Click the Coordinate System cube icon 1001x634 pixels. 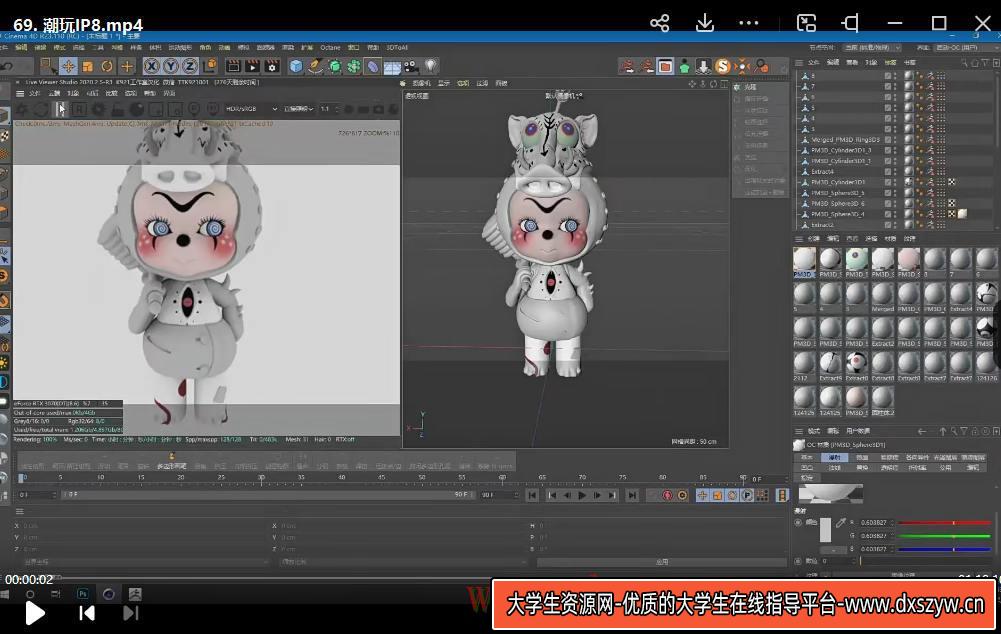click(x=210, y=66)
